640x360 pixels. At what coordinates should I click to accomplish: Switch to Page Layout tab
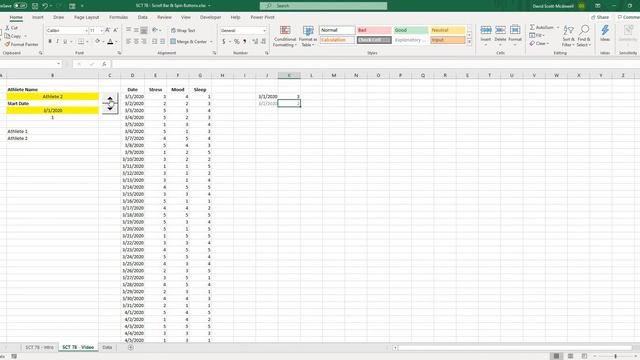[87, 17]
